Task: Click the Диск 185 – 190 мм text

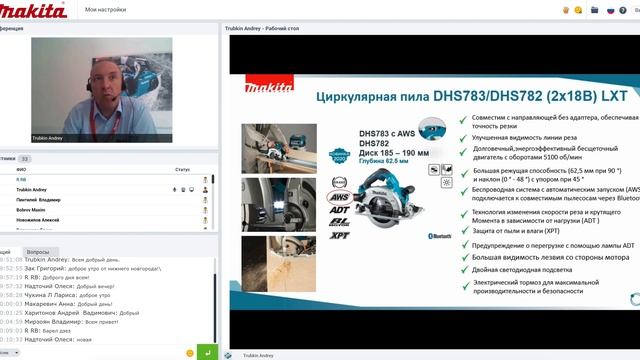Action: (x=394, y=153)
